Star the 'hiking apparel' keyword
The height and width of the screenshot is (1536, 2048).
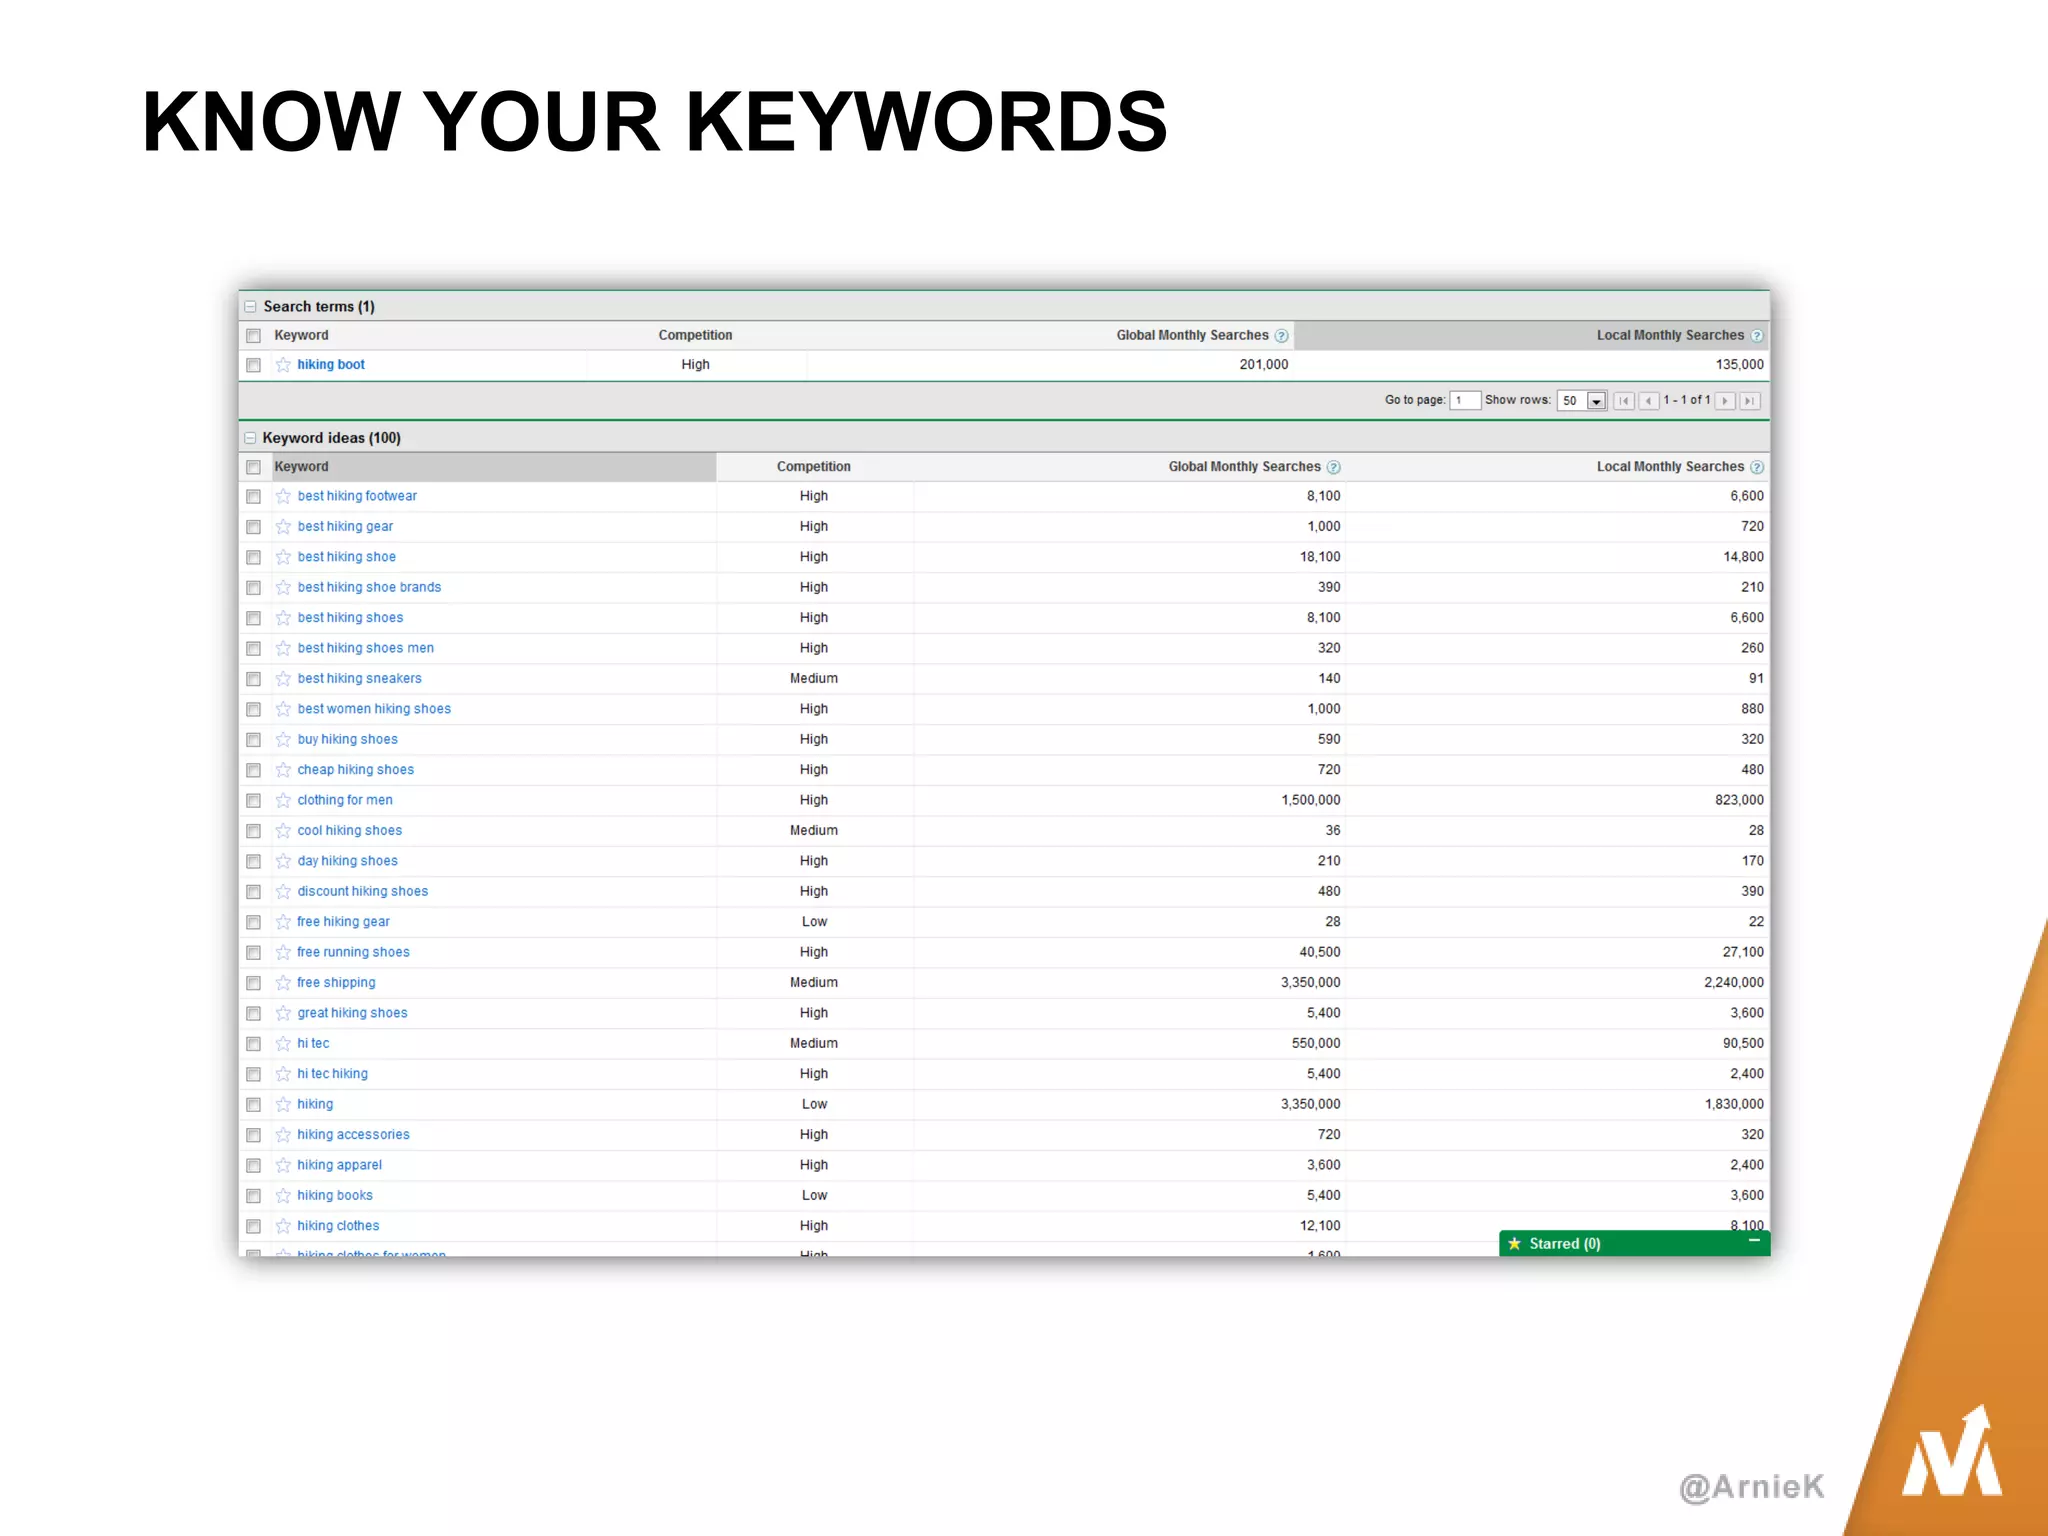point(283,1165)
